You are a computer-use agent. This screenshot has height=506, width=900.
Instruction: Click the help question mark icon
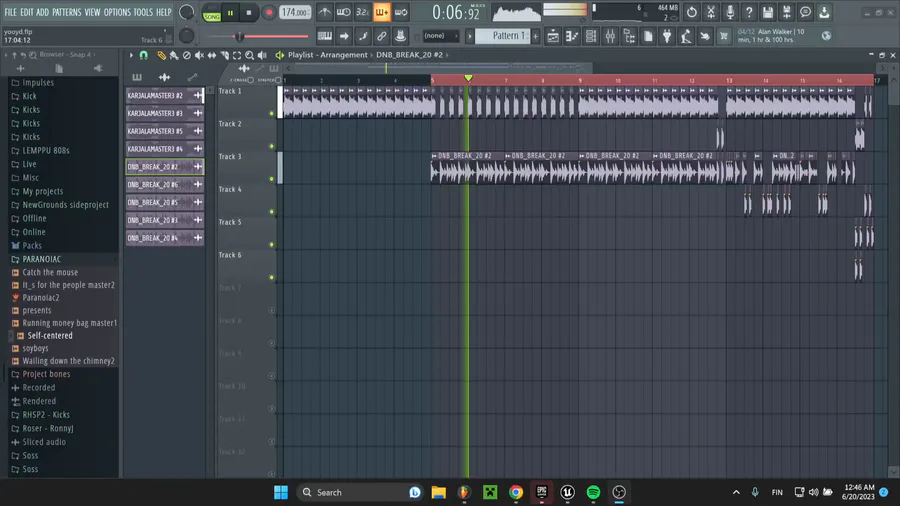tap(748, 12)
